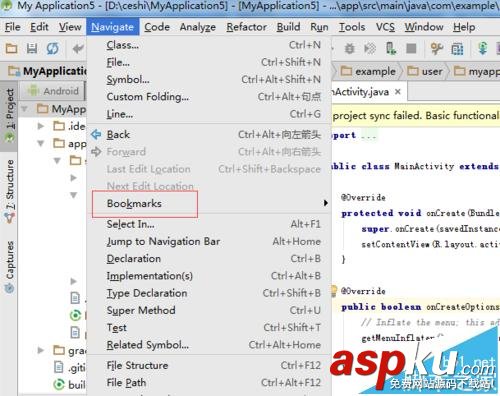Viewport: 500px width, 396px height.
Task: Open the Code menu
Action: click(157, 27)
